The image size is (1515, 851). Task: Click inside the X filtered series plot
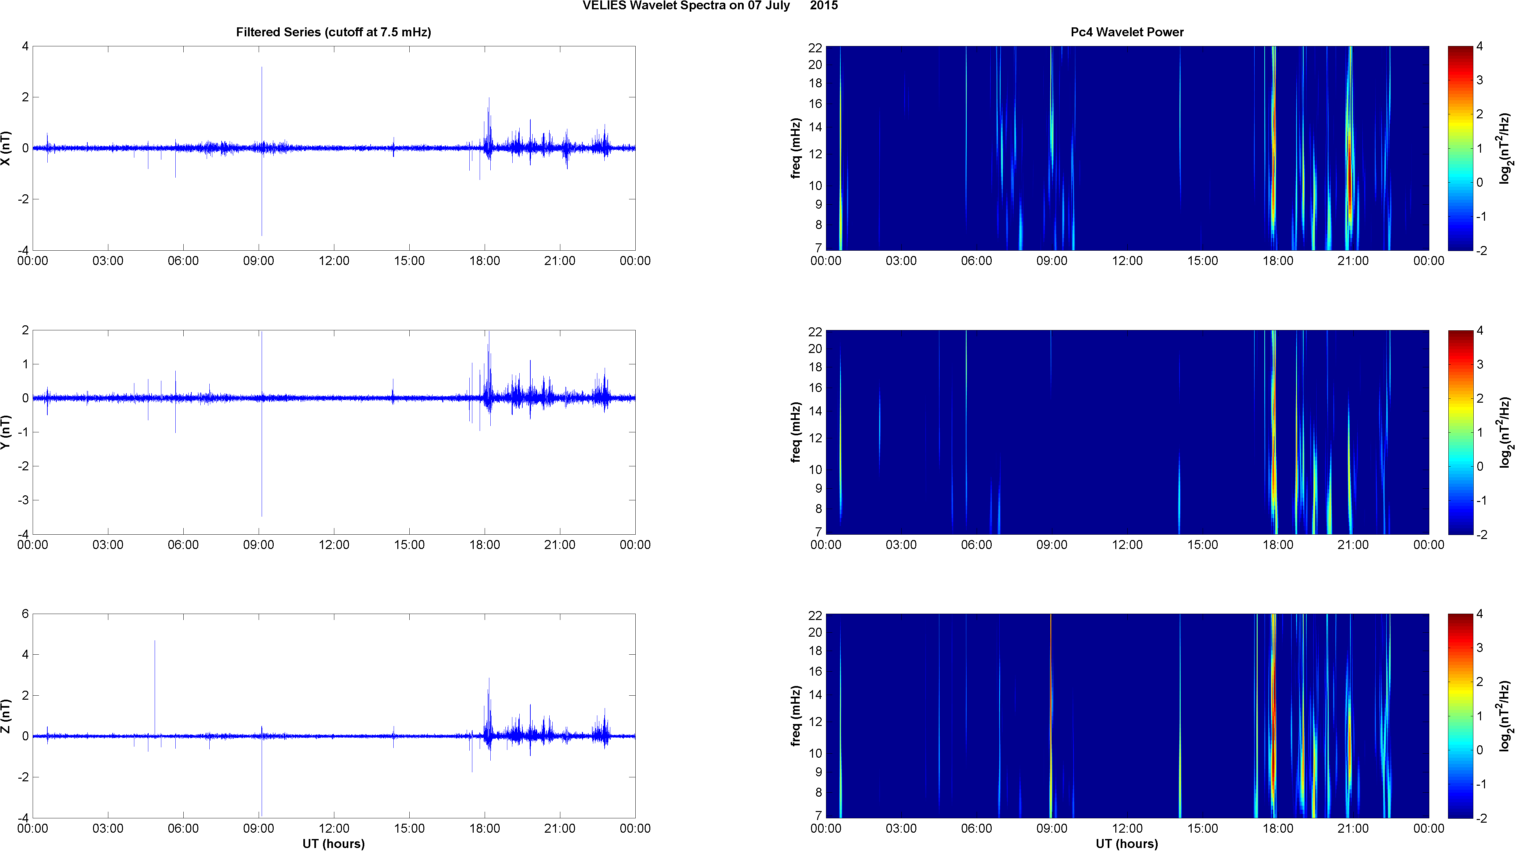click(334, 148)
